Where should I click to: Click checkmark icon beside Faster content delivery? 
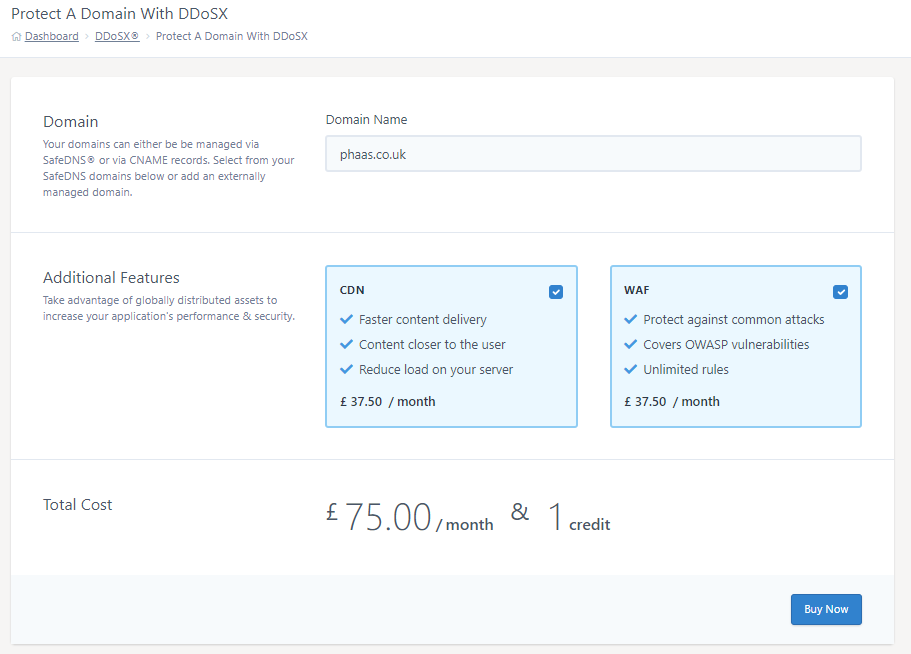(x=347, y=320)
